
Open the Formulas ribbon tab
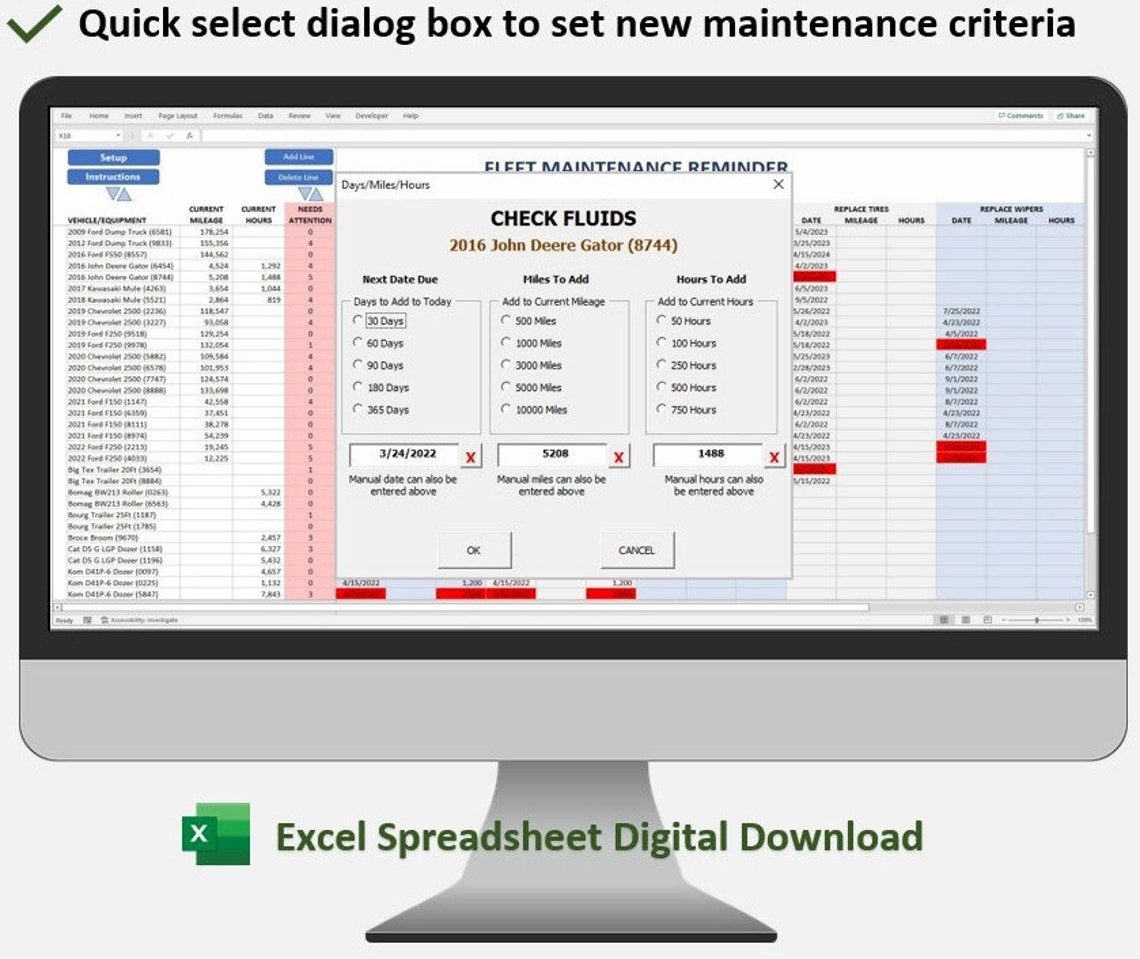click(228, 116)
